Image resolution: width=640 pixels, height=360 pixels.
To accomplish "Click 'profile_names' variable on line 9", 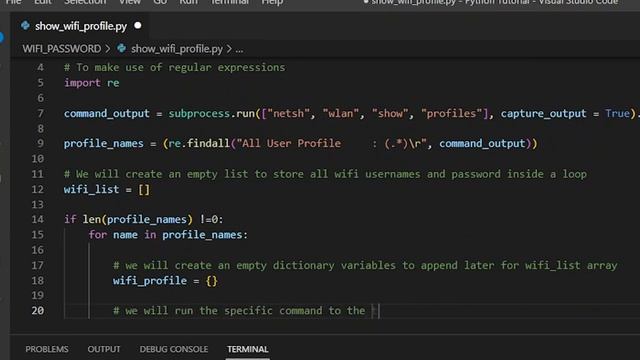I will coord(104,144).
